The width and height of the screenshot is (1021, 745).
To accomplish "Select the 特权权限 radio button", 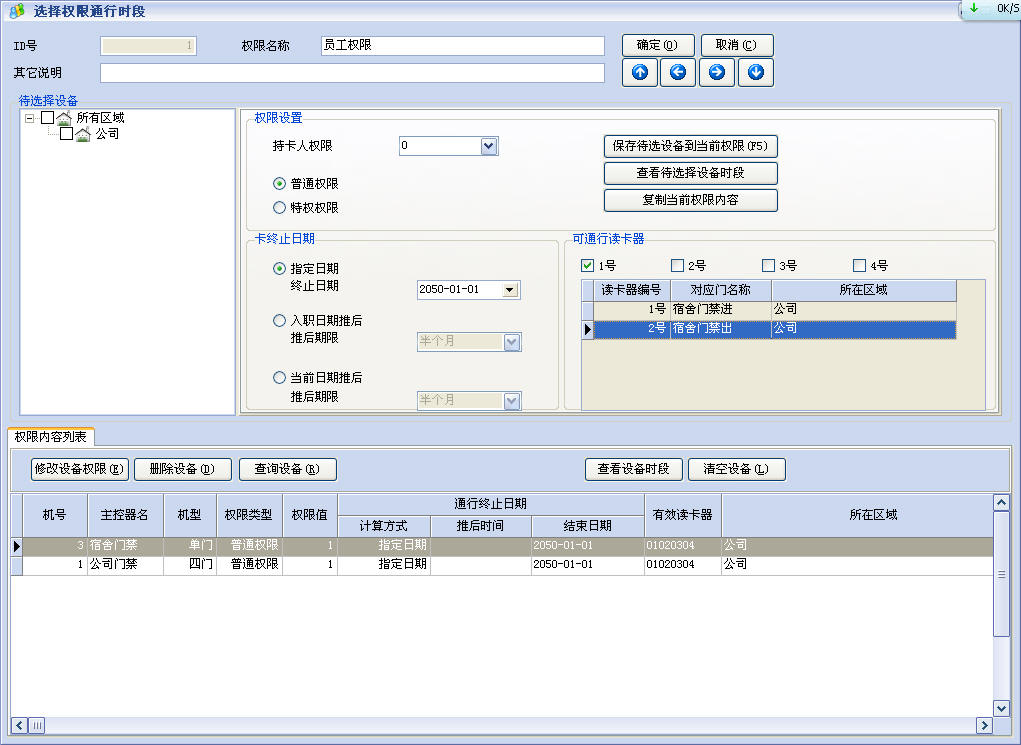I will click(x=280, y=208).
